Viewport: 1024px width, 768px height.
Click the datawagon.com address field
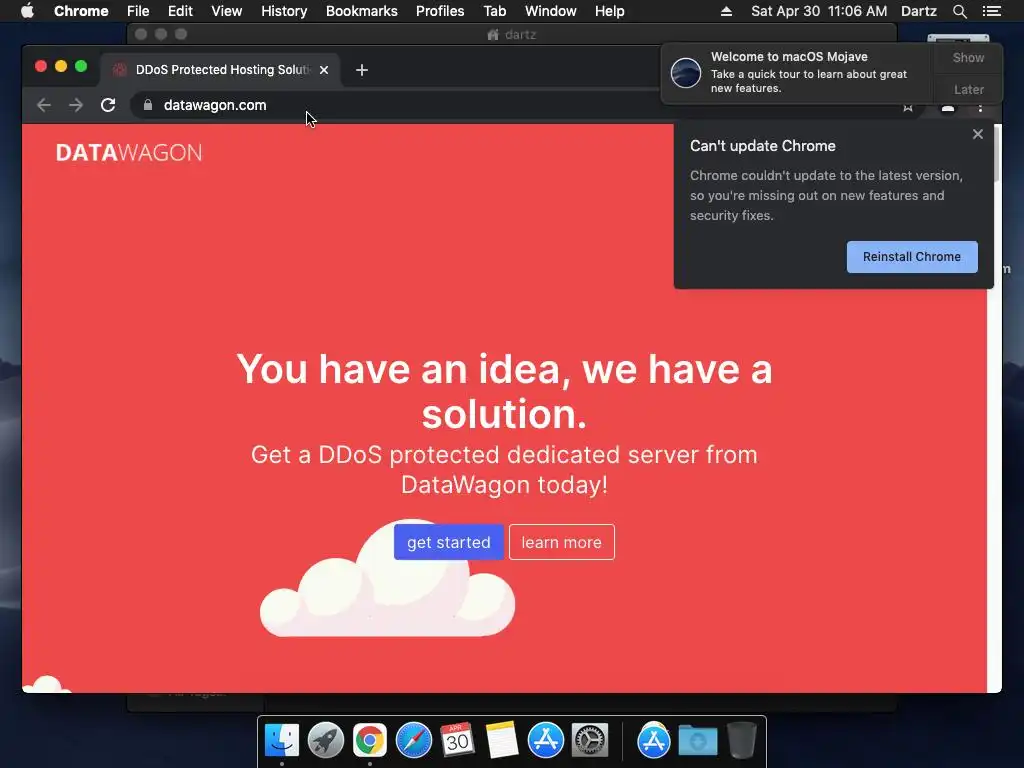coord(457,105)
